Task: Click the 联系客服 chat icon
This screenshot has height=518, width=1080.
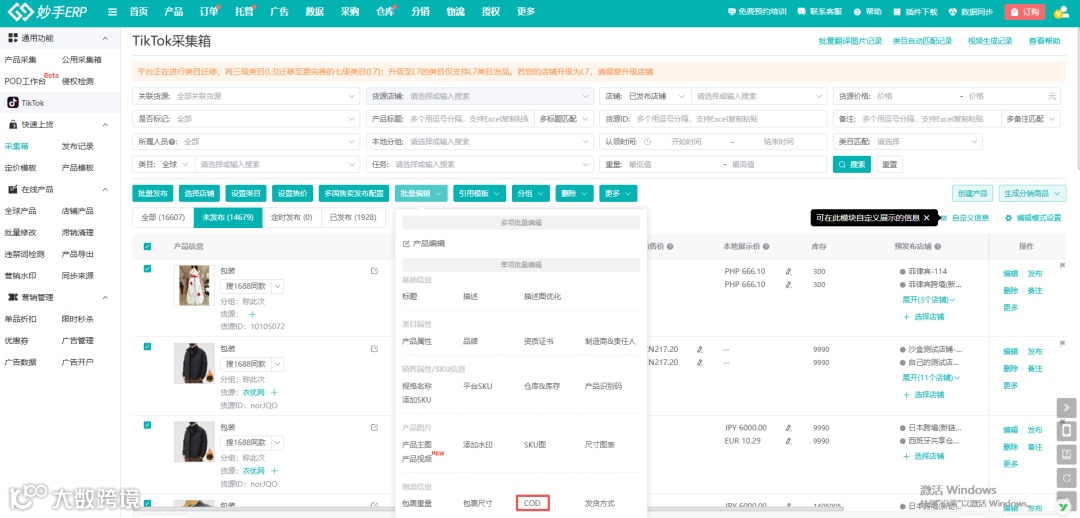Action: pos(802,12)
